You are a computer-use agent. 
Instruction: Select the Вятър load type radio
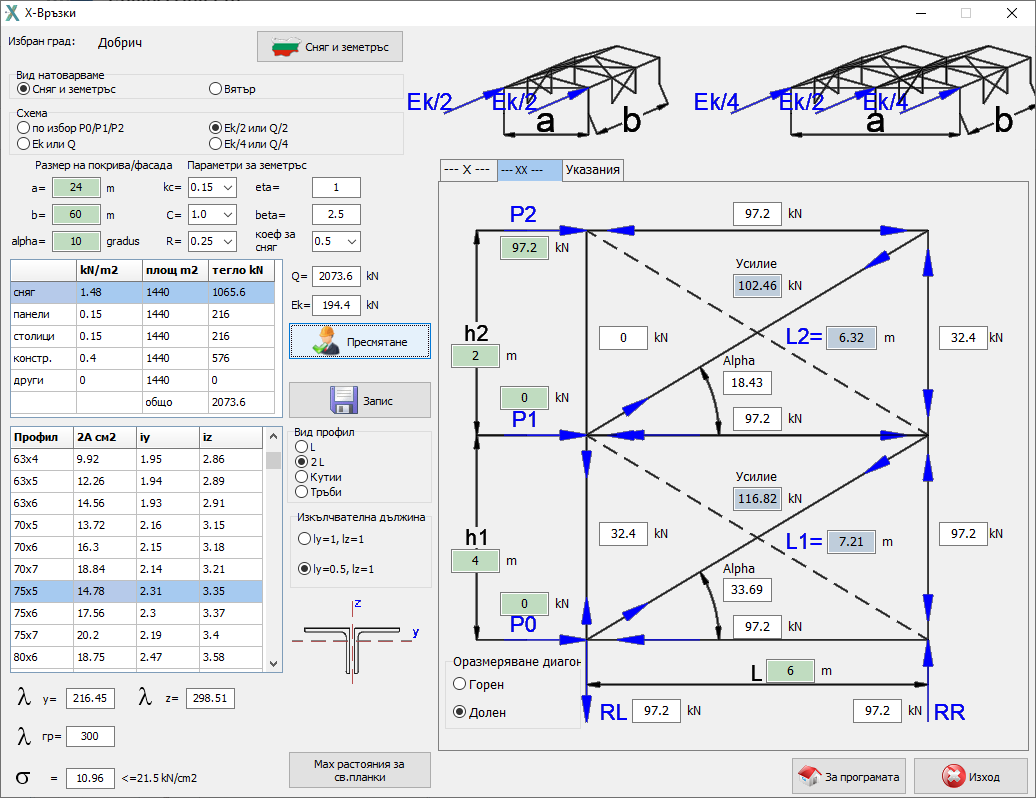point(215,89)
